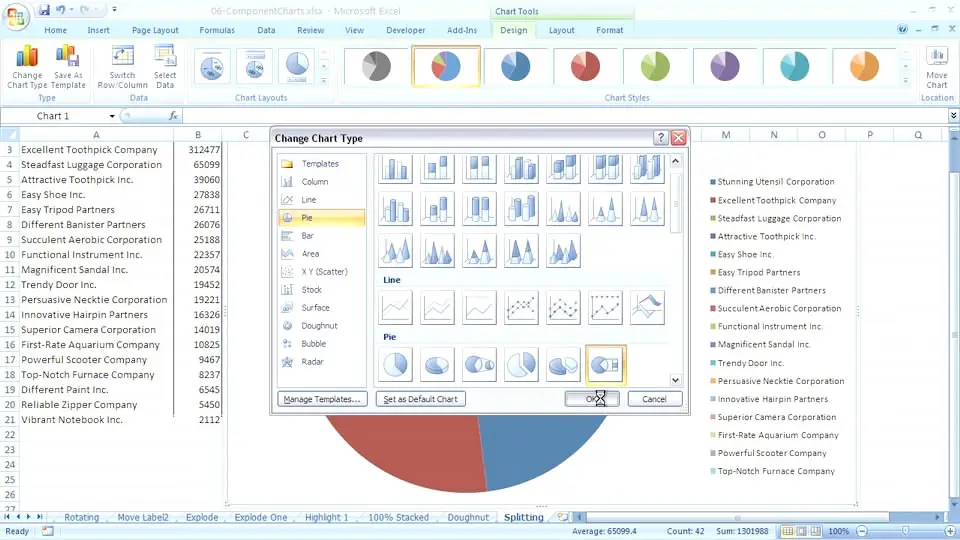The image size is (960, 540).
Task: Choose the purple pie chart style
Action: click(x=725, y=66)
